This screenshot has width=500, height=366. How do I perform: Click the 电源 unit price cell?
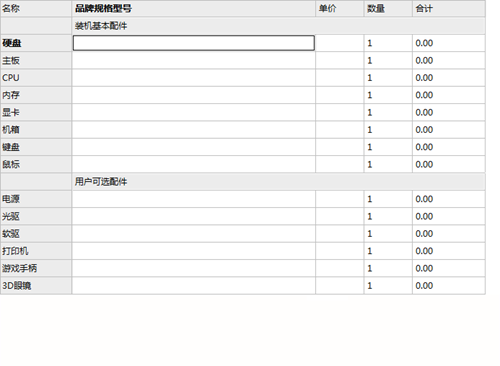point(340,199)
